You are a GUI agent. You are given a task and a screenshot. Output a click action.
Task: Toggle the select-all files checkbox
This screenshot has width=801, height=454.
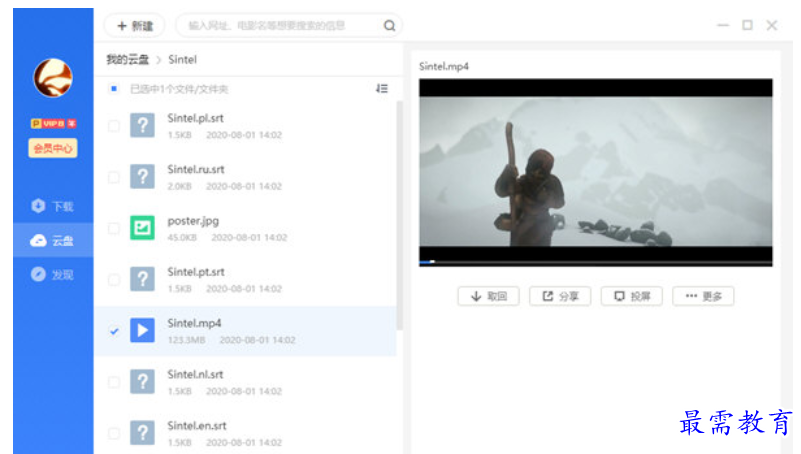(114, 89)
